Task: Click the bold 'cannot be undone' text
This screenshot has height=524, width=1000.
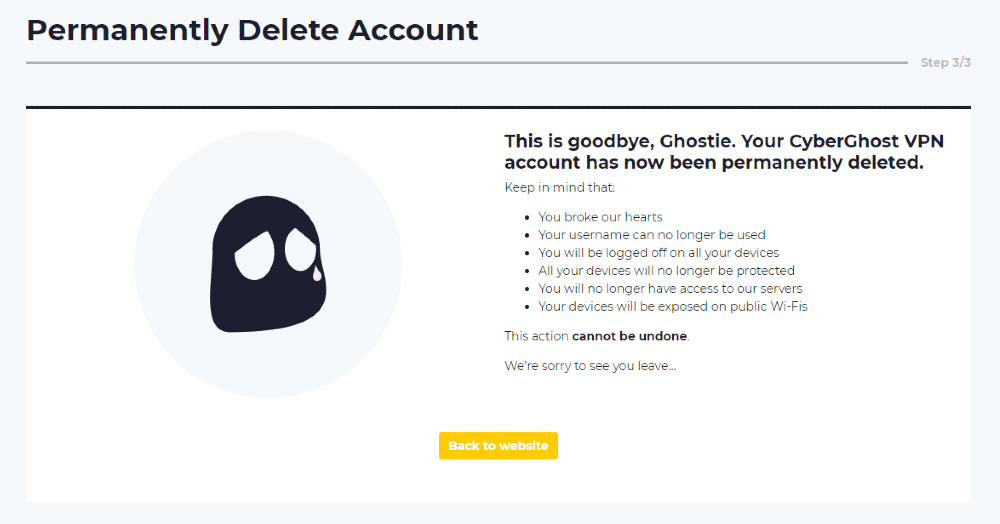Action: pos(629,336)
